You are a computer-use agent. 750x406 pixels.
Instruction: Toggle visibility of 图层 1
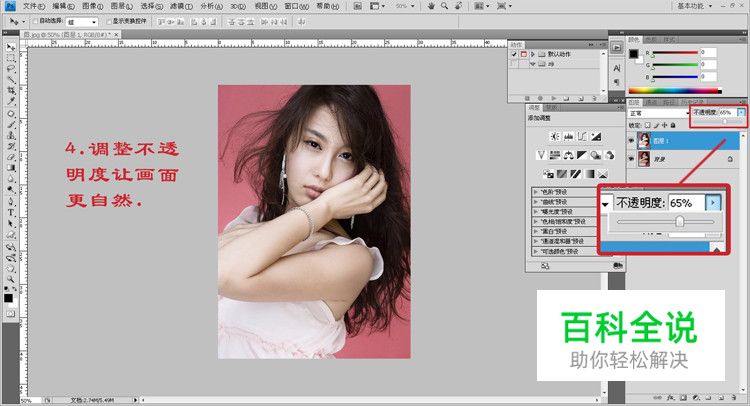pos(631,141)
